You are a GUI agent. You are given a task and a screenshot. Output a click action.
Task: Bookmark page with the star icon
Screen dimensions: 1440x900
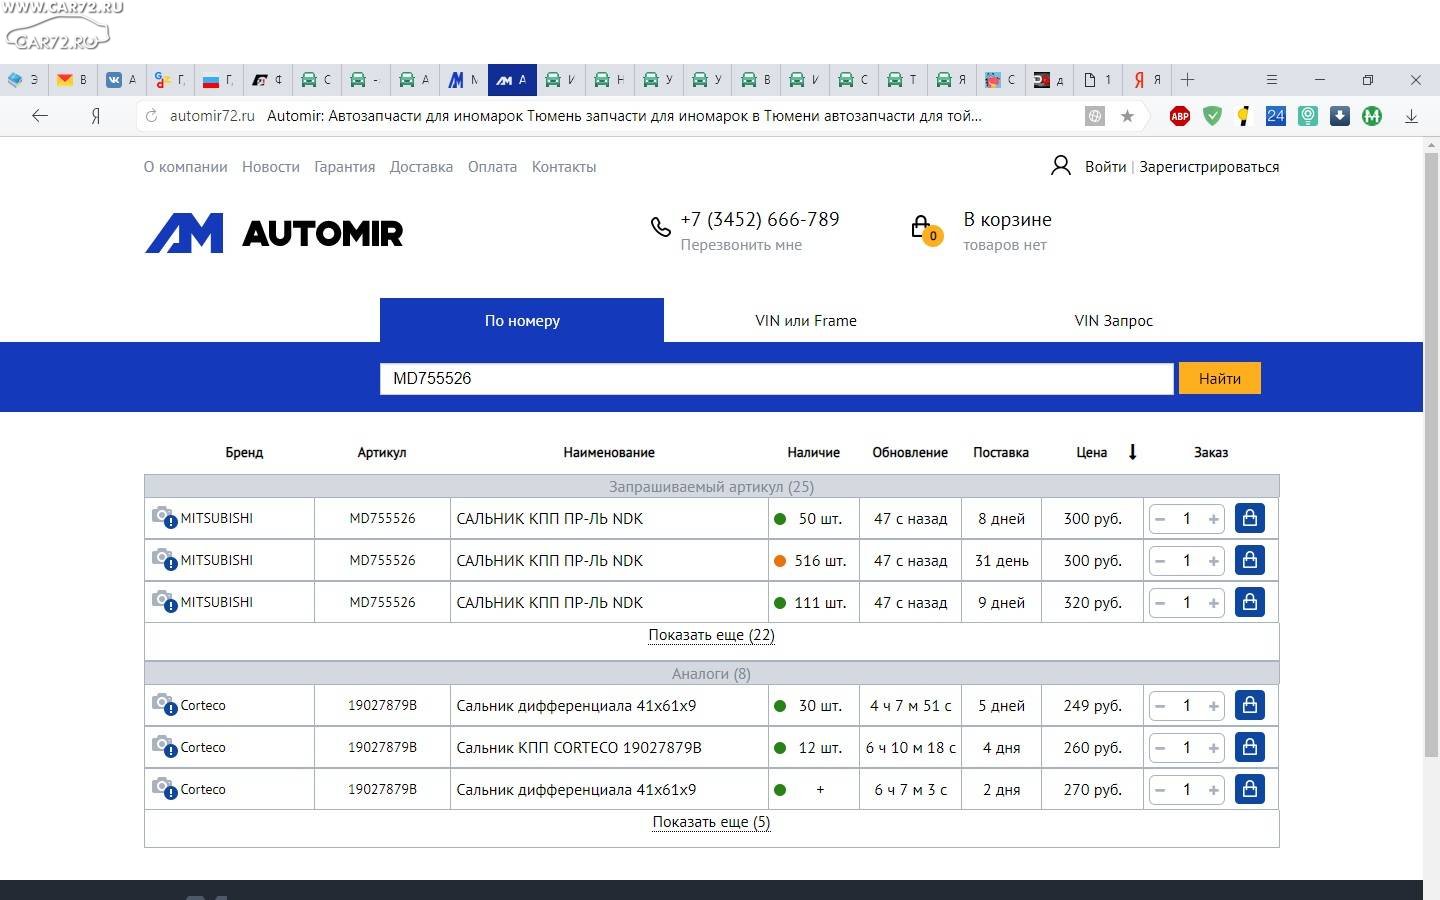point(1127,116)
